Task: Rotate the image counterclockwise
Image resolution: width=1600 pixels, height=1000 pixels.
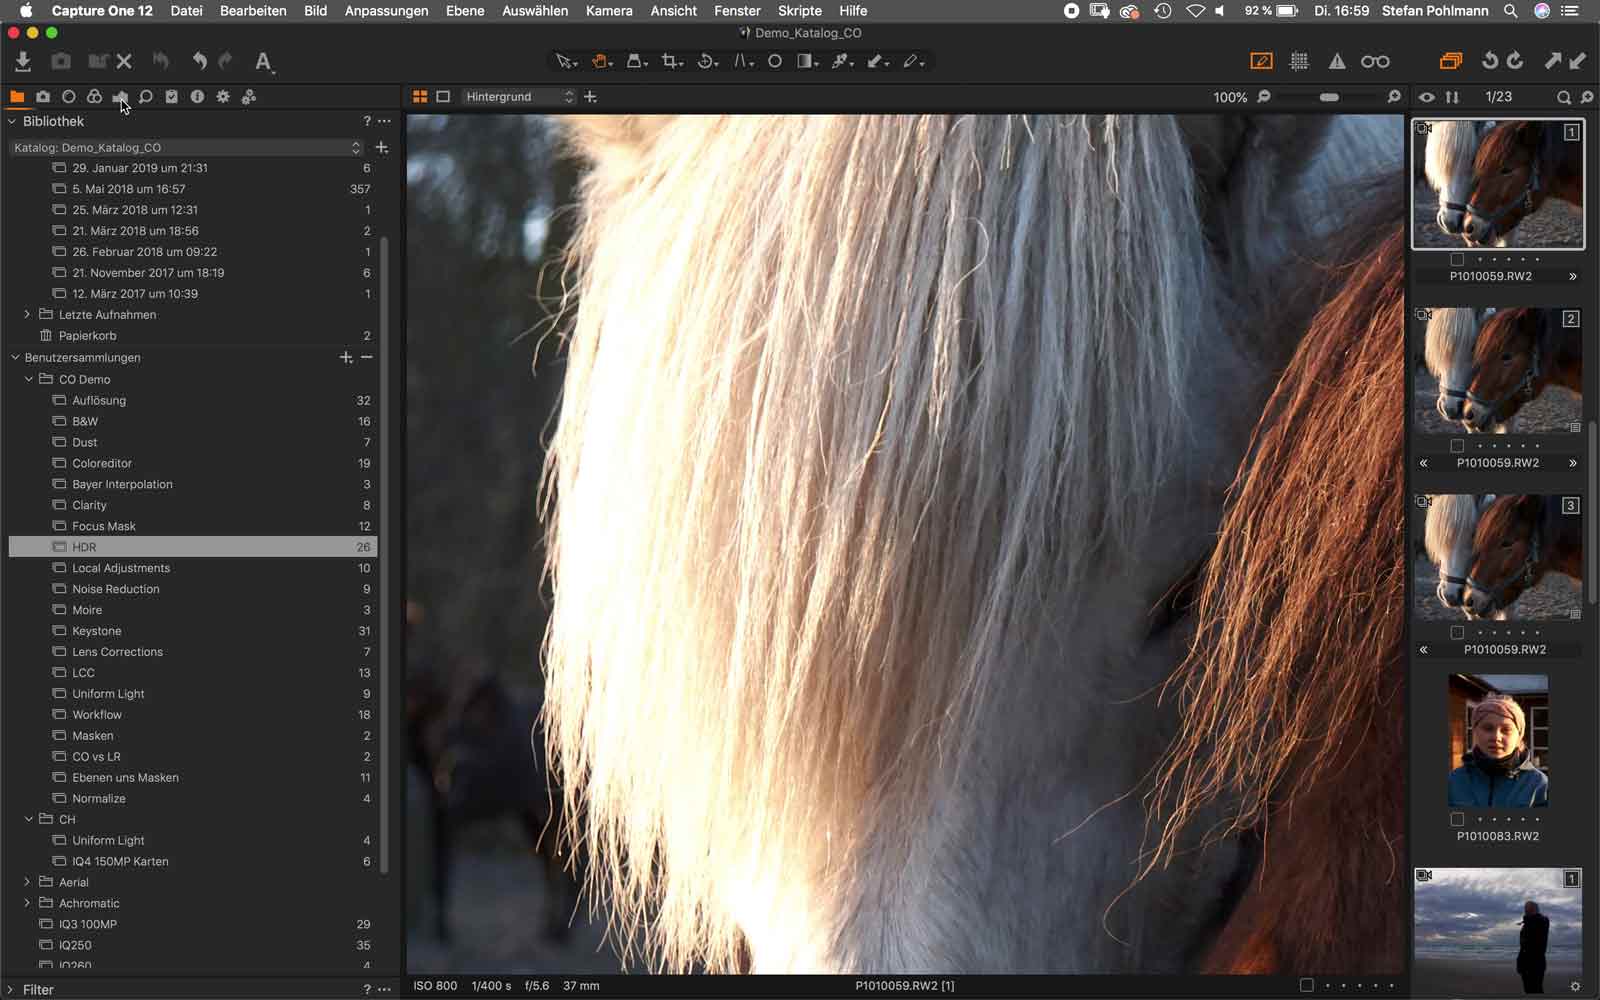Action: pyautogui.click(x=1490, y=60)
